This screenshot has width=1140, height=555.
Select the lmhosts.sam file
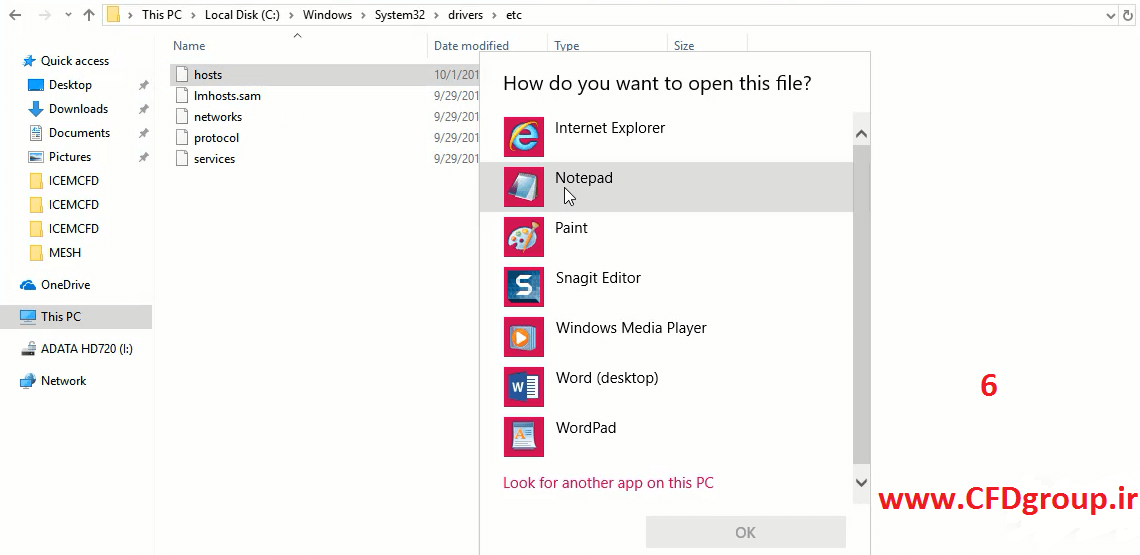(x=227, y=96)
